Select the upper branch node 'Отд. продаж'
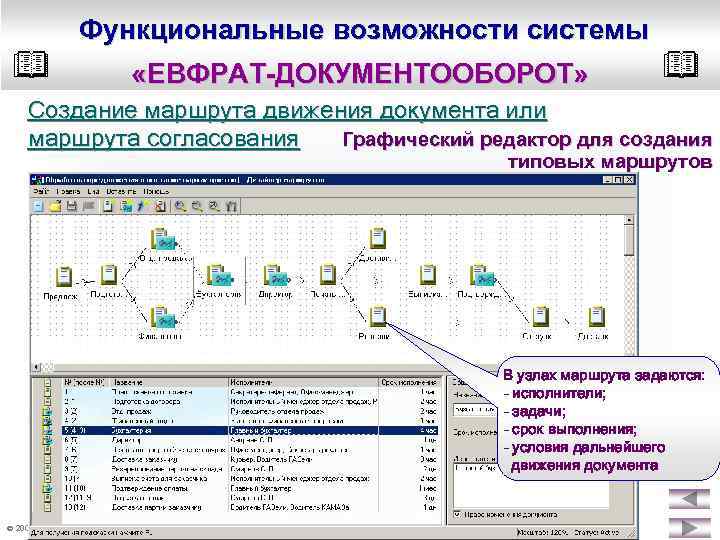Image resolution: width=720 pixels, height=540 pixels. [164, 240]
